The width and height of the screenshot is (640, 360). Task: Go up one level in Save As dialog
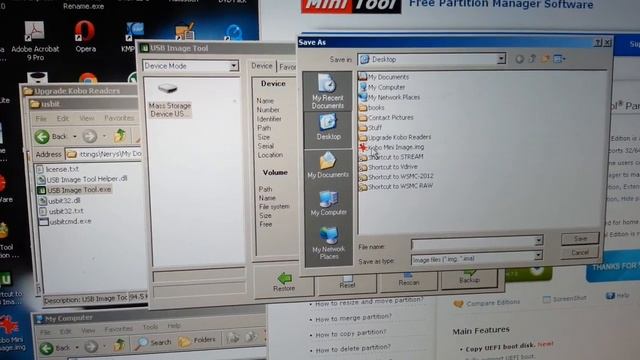click(x=532, y=59)
